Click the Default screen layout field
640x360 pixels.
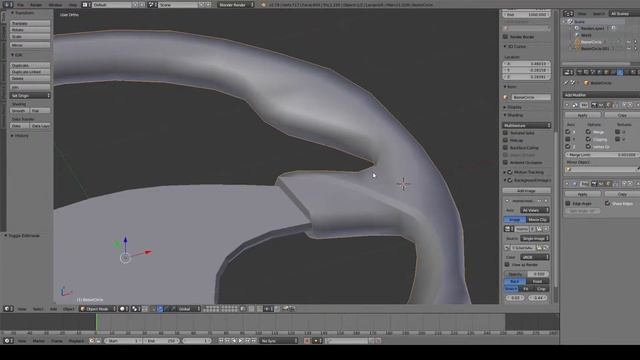tap(111, 5)
